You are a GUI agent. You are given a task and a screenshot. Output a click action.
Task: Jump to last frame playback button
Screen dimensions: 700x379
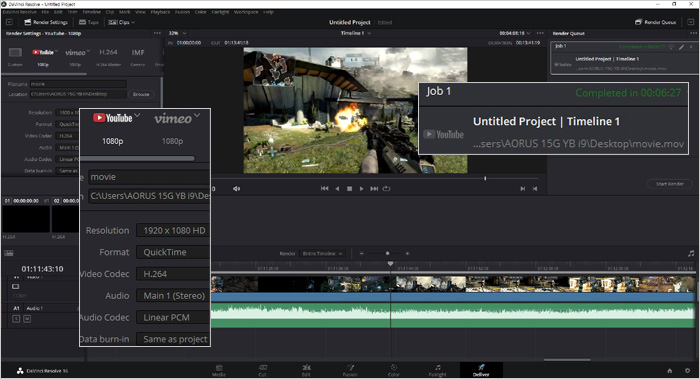pos(374,189)
